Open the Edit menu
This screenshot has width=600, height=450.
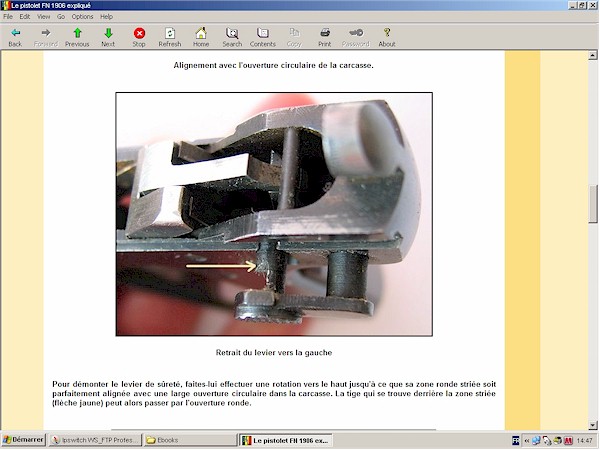click(24, 16)
